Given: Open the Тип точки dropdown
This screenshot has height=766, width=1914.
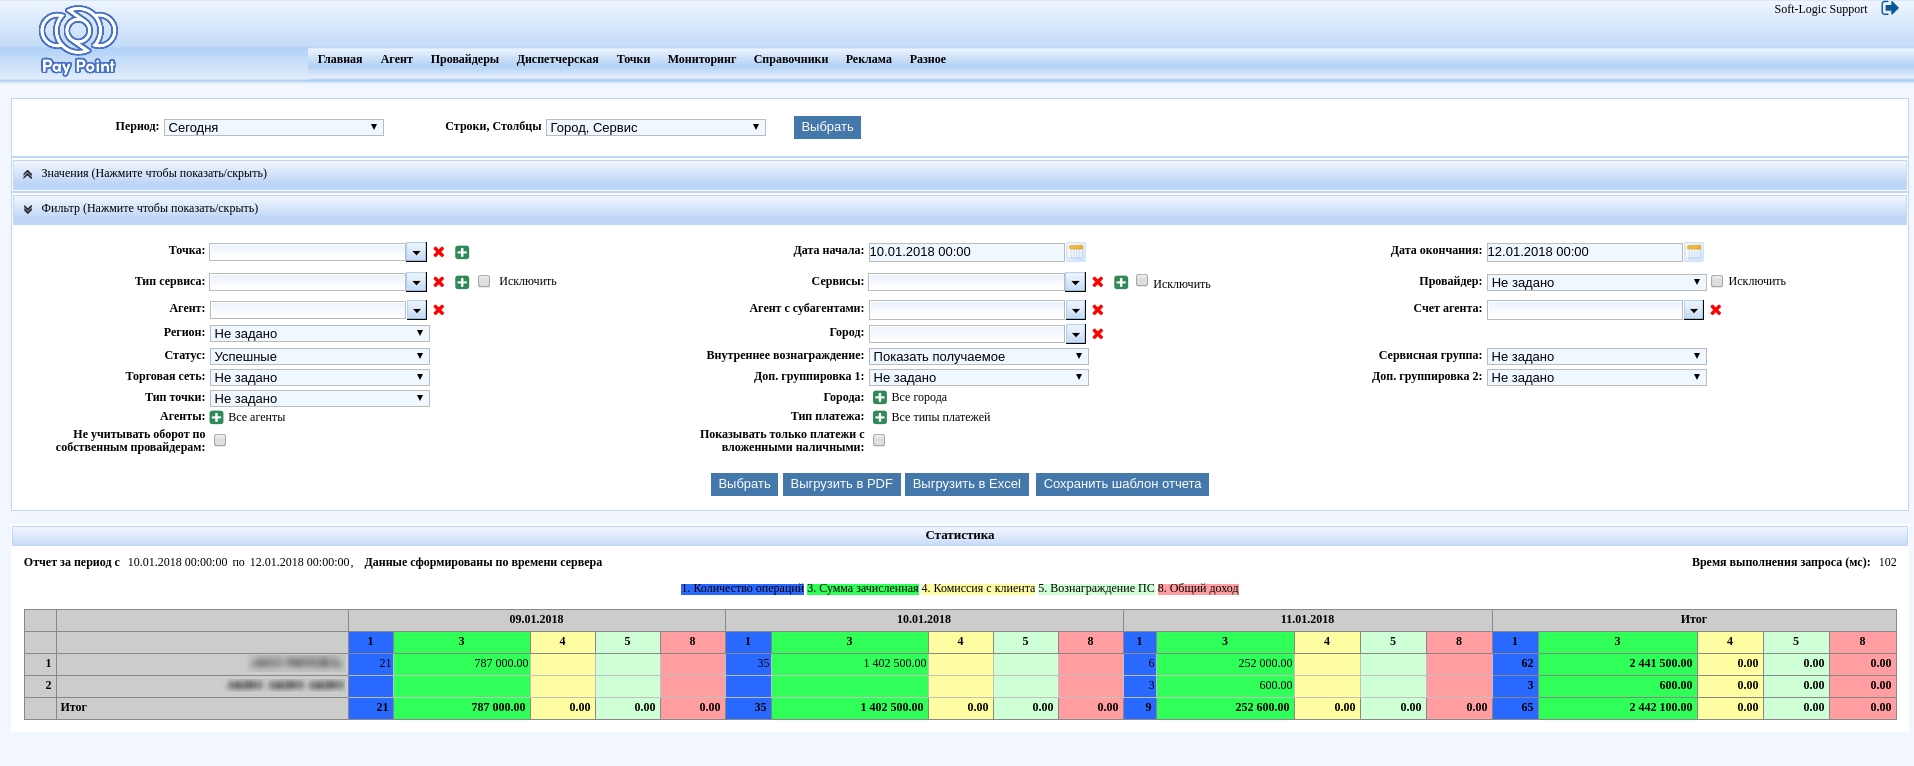Looking at the screenshot, I should click(320, 398).
